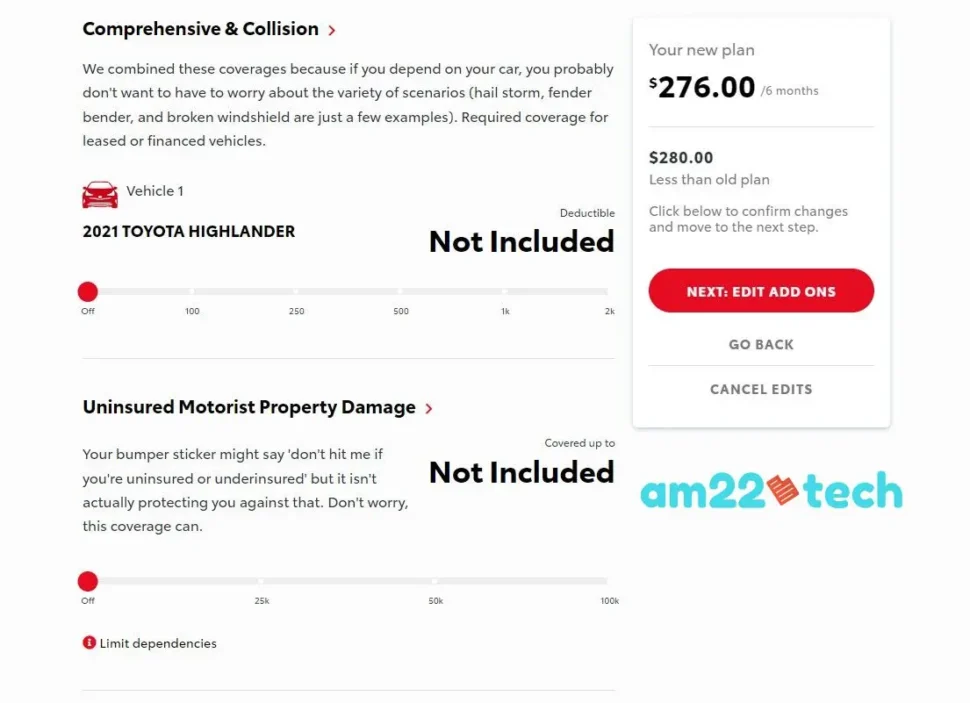The image size is (970, 703).
Task: Click GO BACK
Action: pyautogui.click(x=760, y=344)
